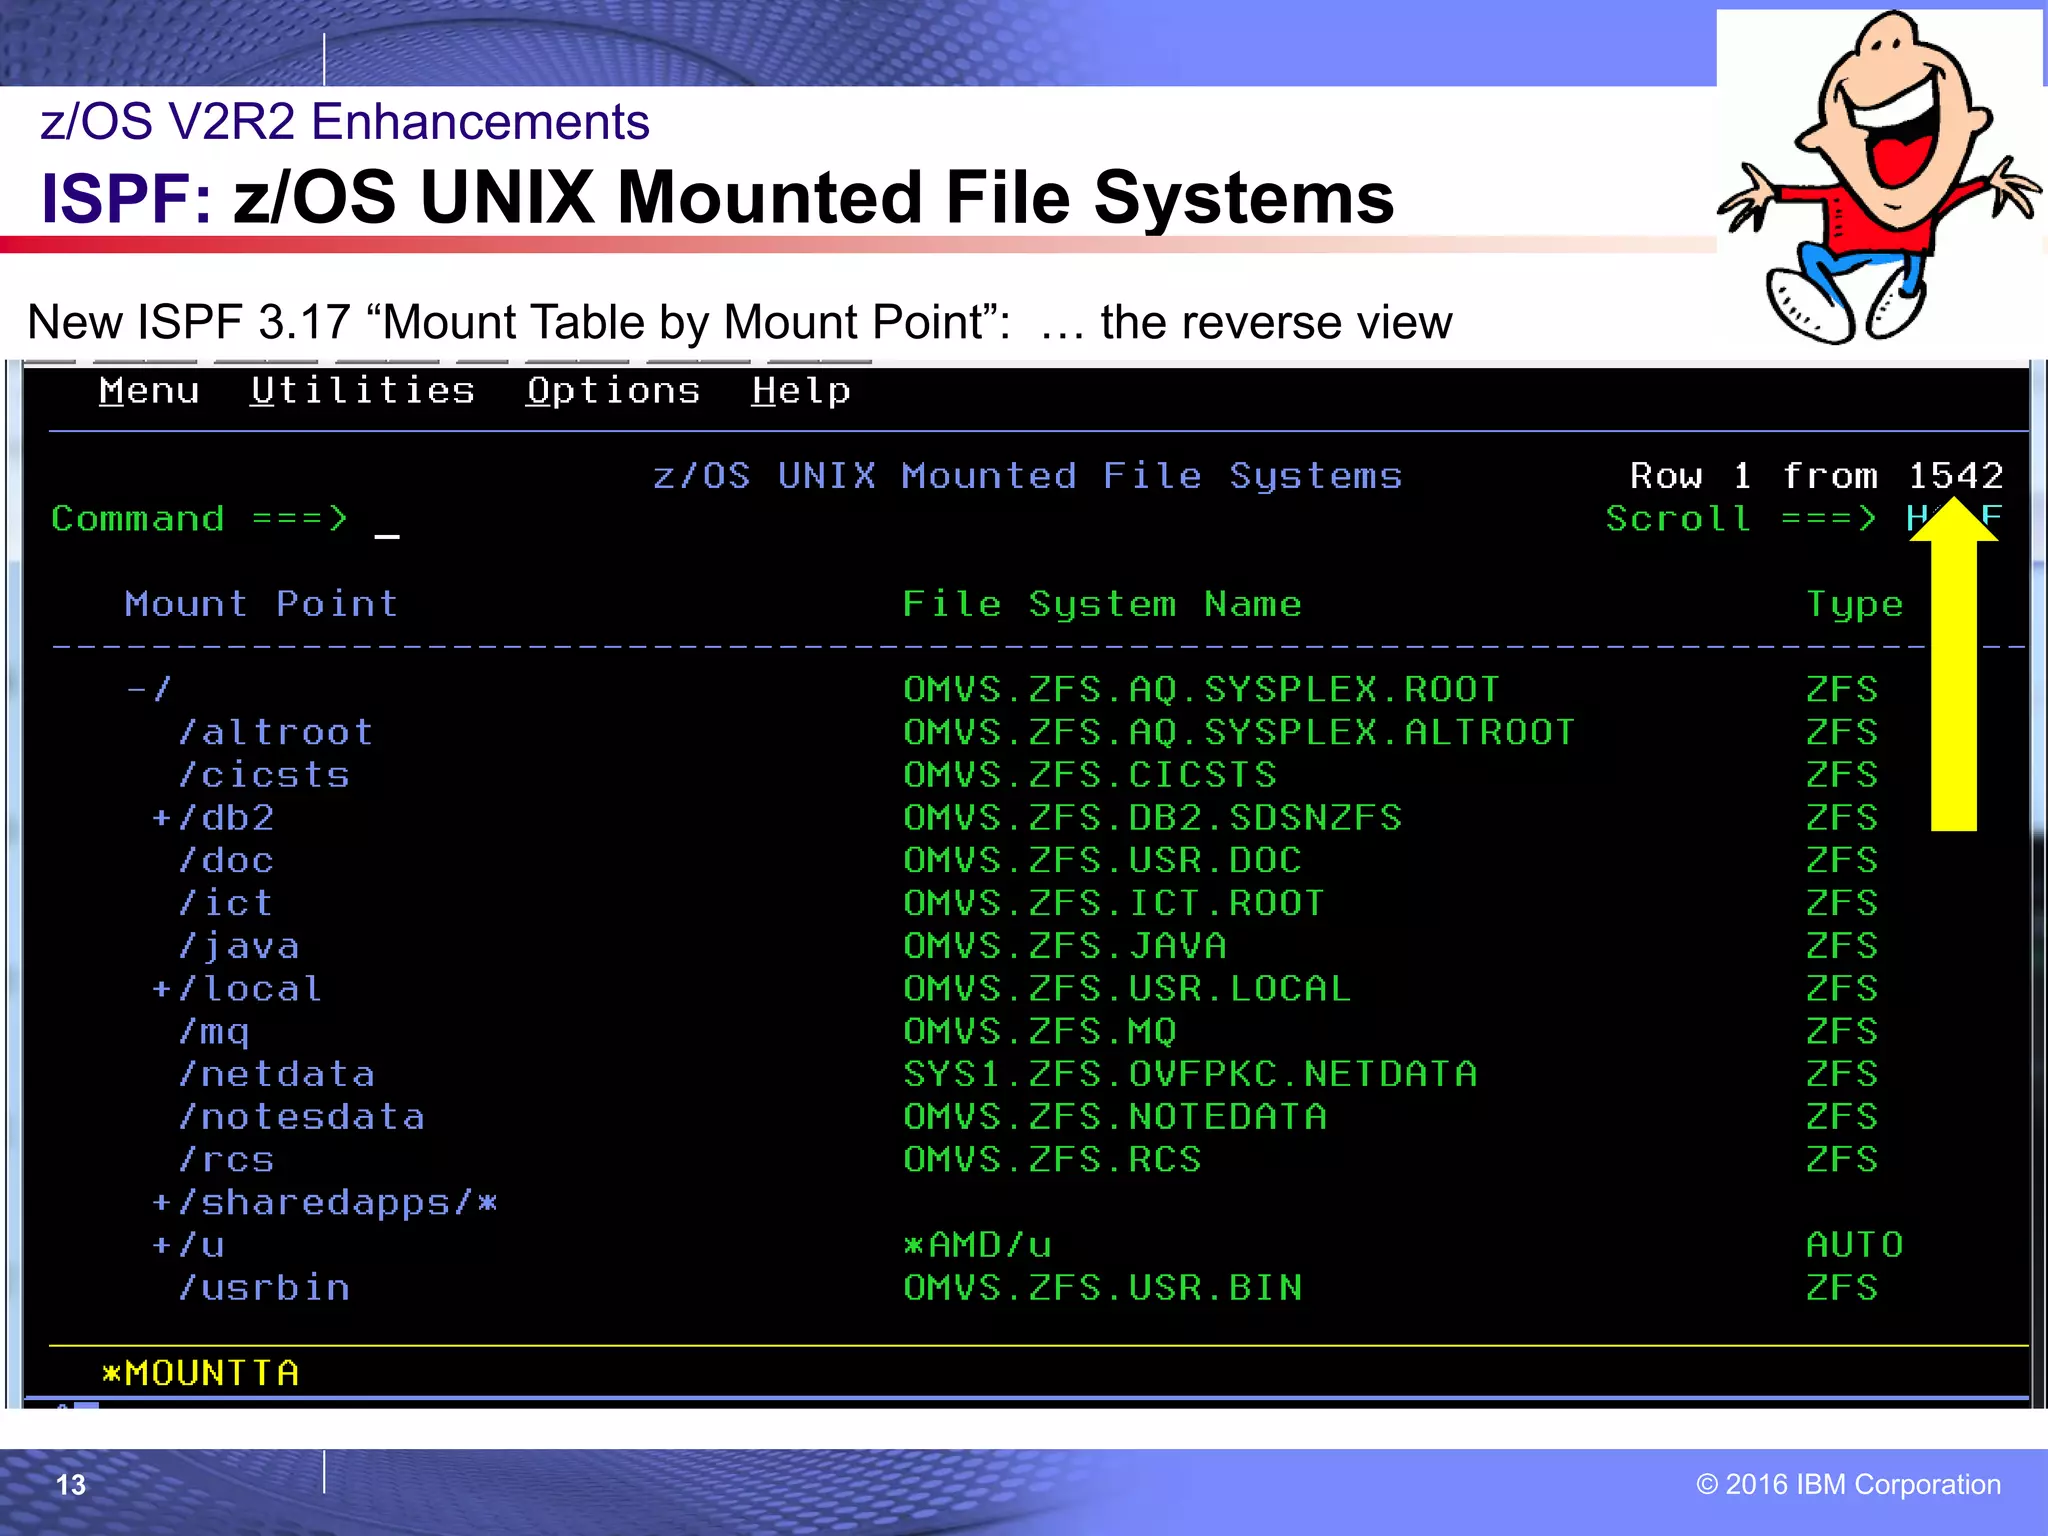Click the Type column header
2048x1536 pixels.
point(1855,605)
